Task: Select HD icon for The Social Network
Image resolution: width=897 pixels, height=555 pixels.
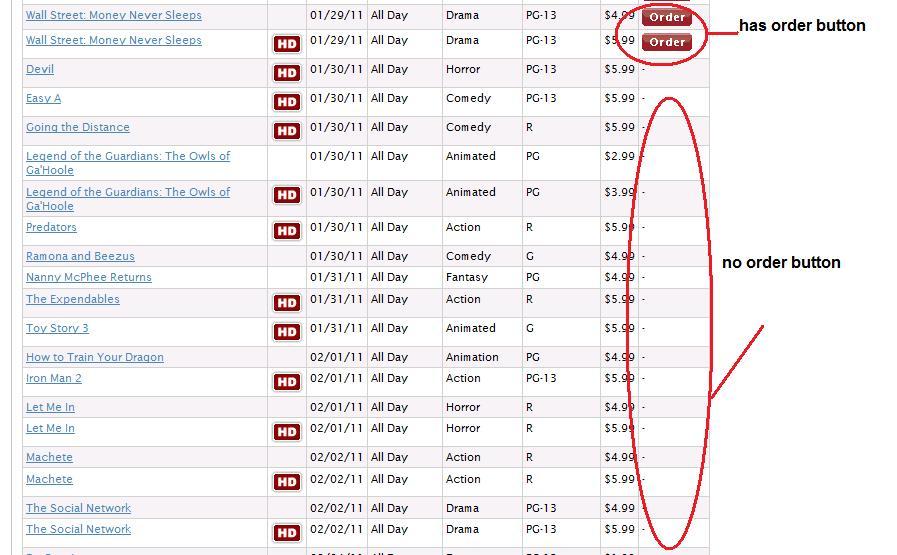Action: point(287,533)
